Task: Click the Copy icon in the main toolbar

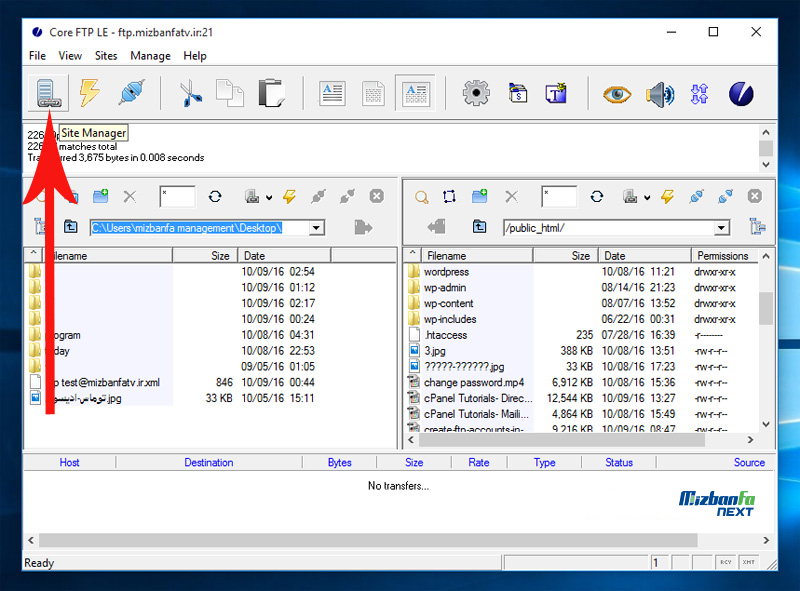Action: tap(230, 93)
